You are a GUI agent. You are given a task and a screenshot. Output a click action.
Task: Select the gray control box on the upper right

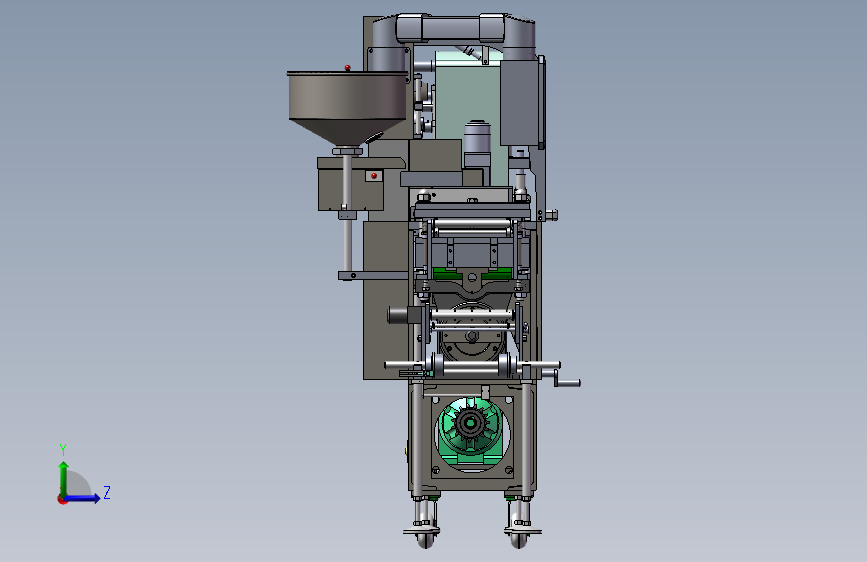pos(520,103)
